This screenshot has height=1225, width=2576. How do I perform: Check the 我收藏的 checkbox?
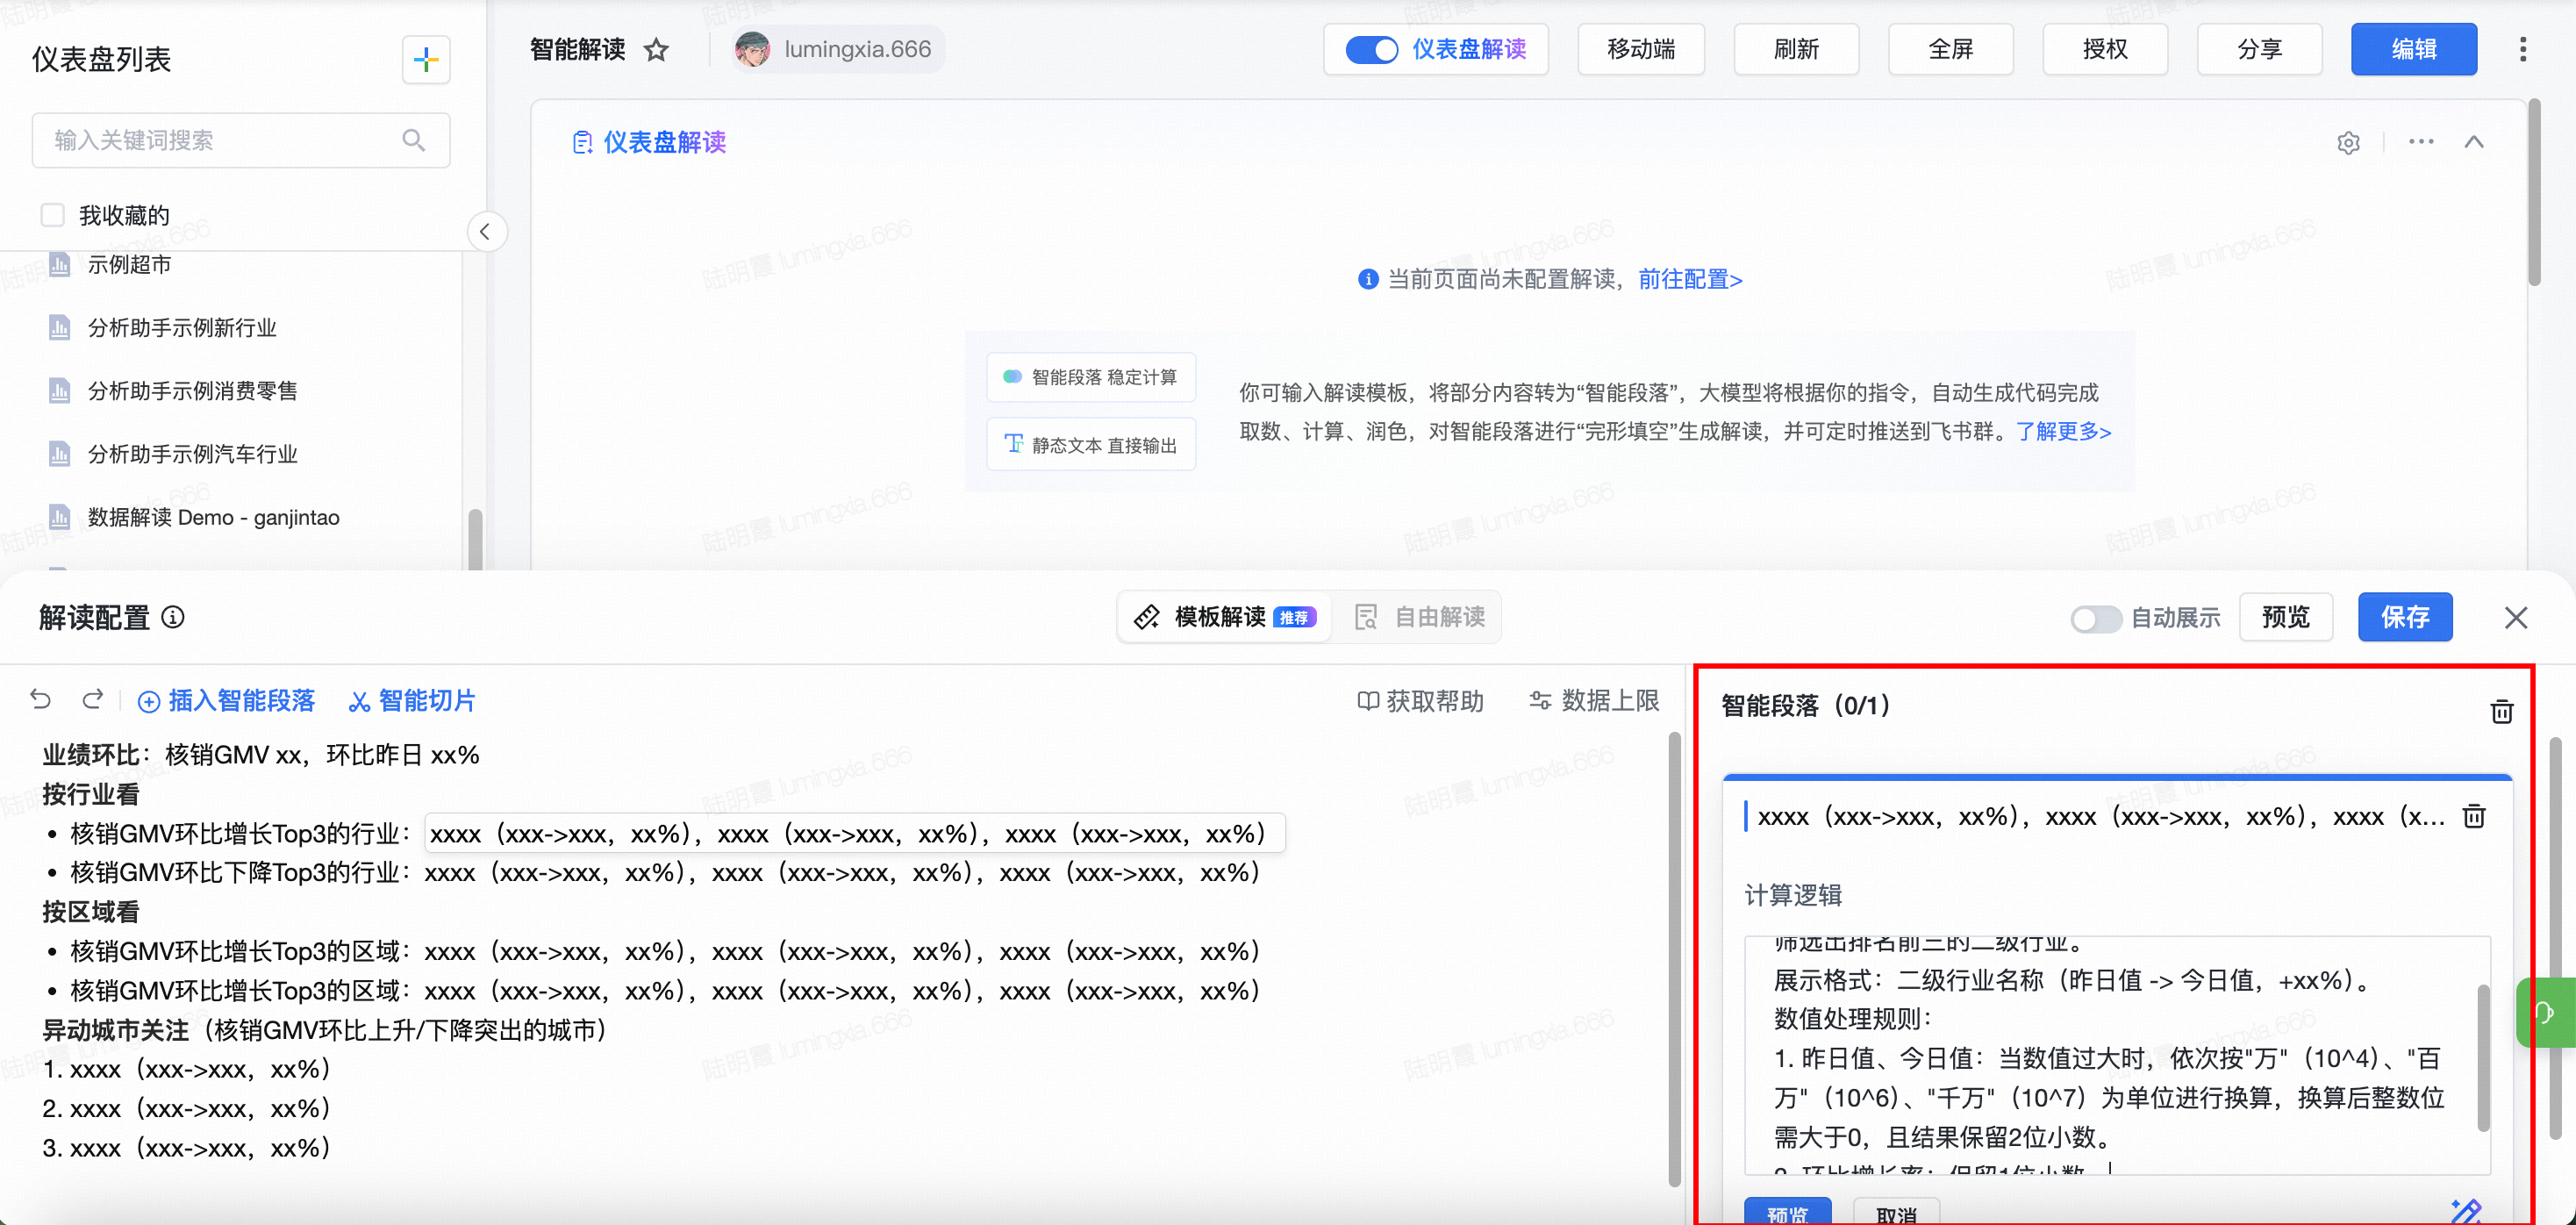53,215
